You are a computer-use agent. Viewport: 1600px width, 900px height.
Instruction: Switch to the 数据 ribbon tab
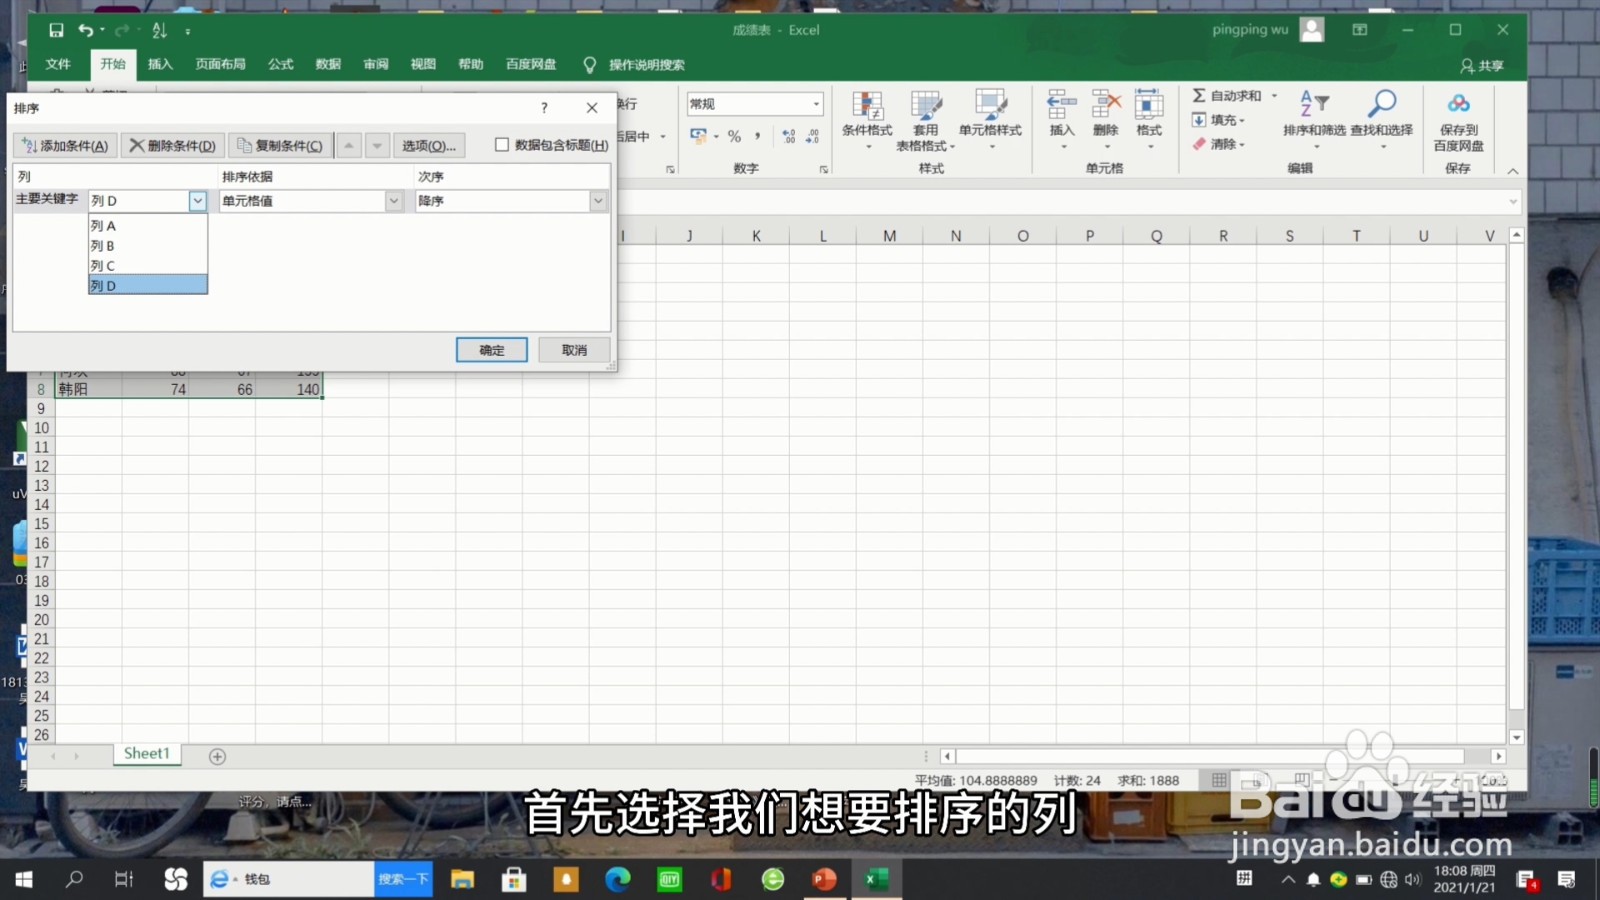pyautogui.click(x=327, y=64)
